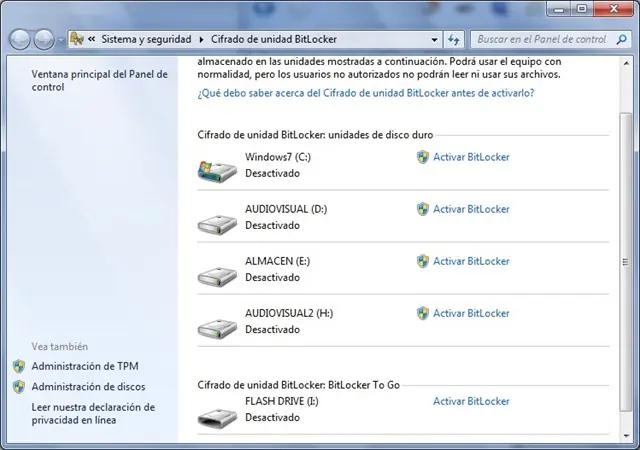Click the 'BitLocker To Go' section heading
This screenshot has width=640, height=450.
tap(298, 385)
